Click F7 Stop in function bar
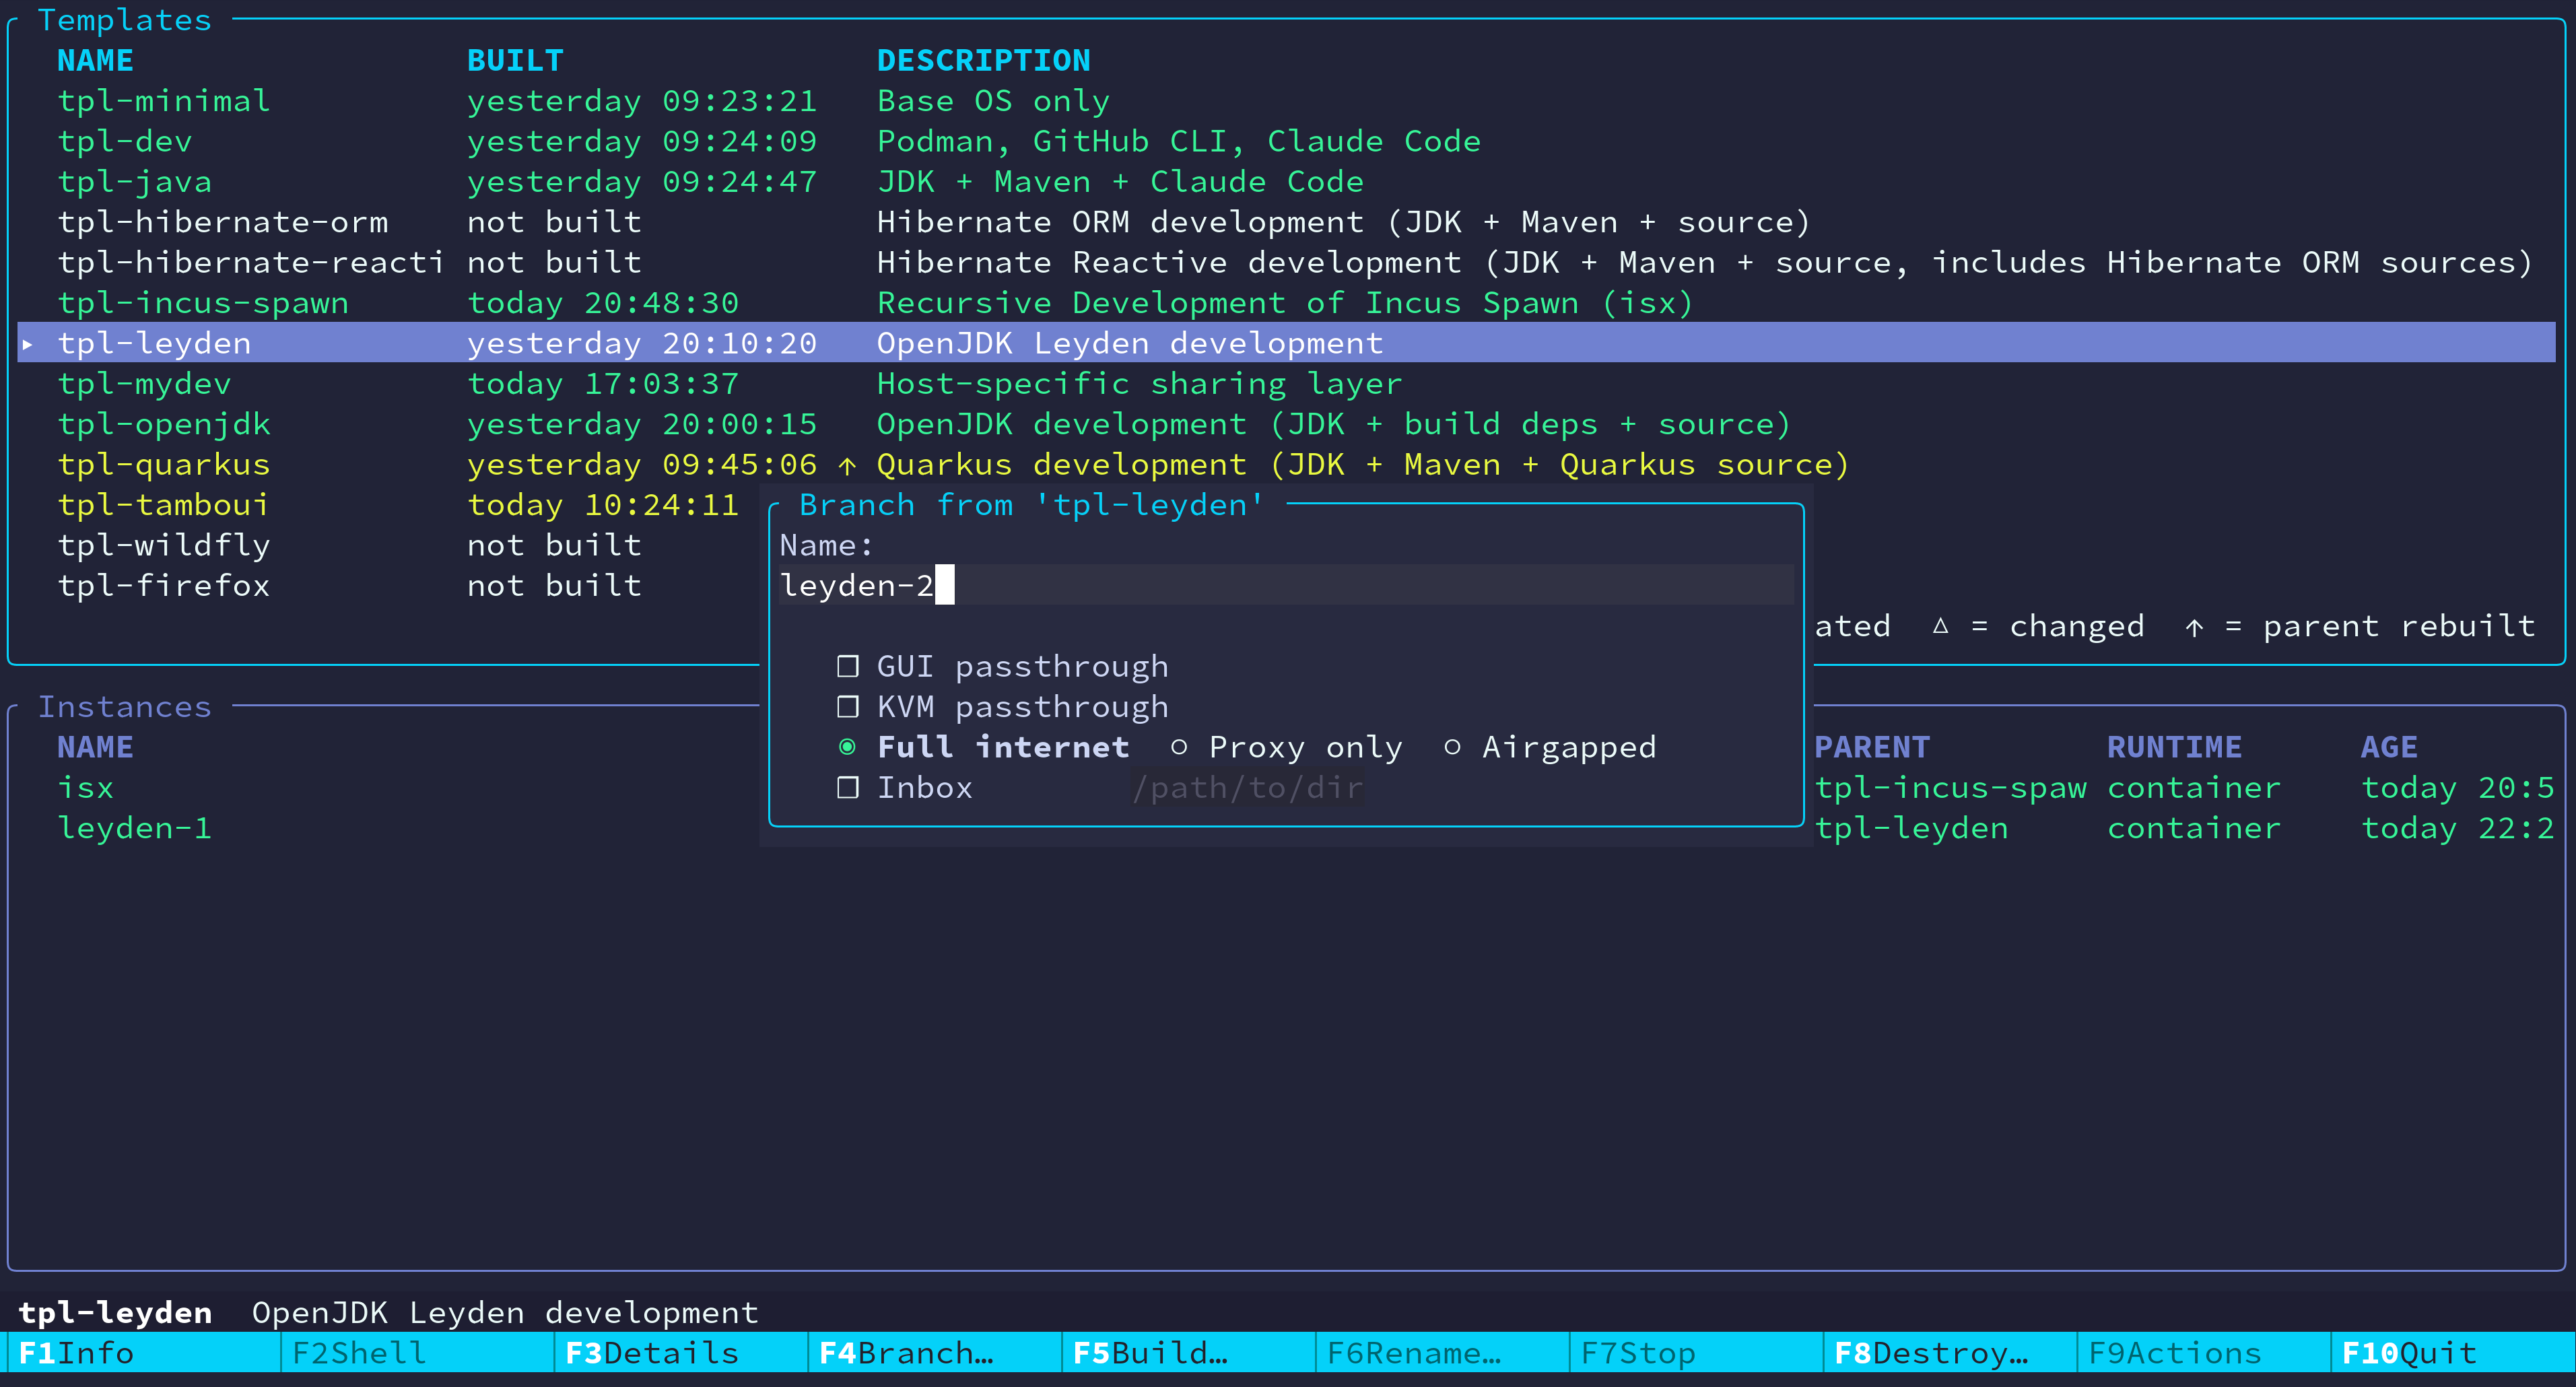2576x1387 pixels. click(1696, 1353)
